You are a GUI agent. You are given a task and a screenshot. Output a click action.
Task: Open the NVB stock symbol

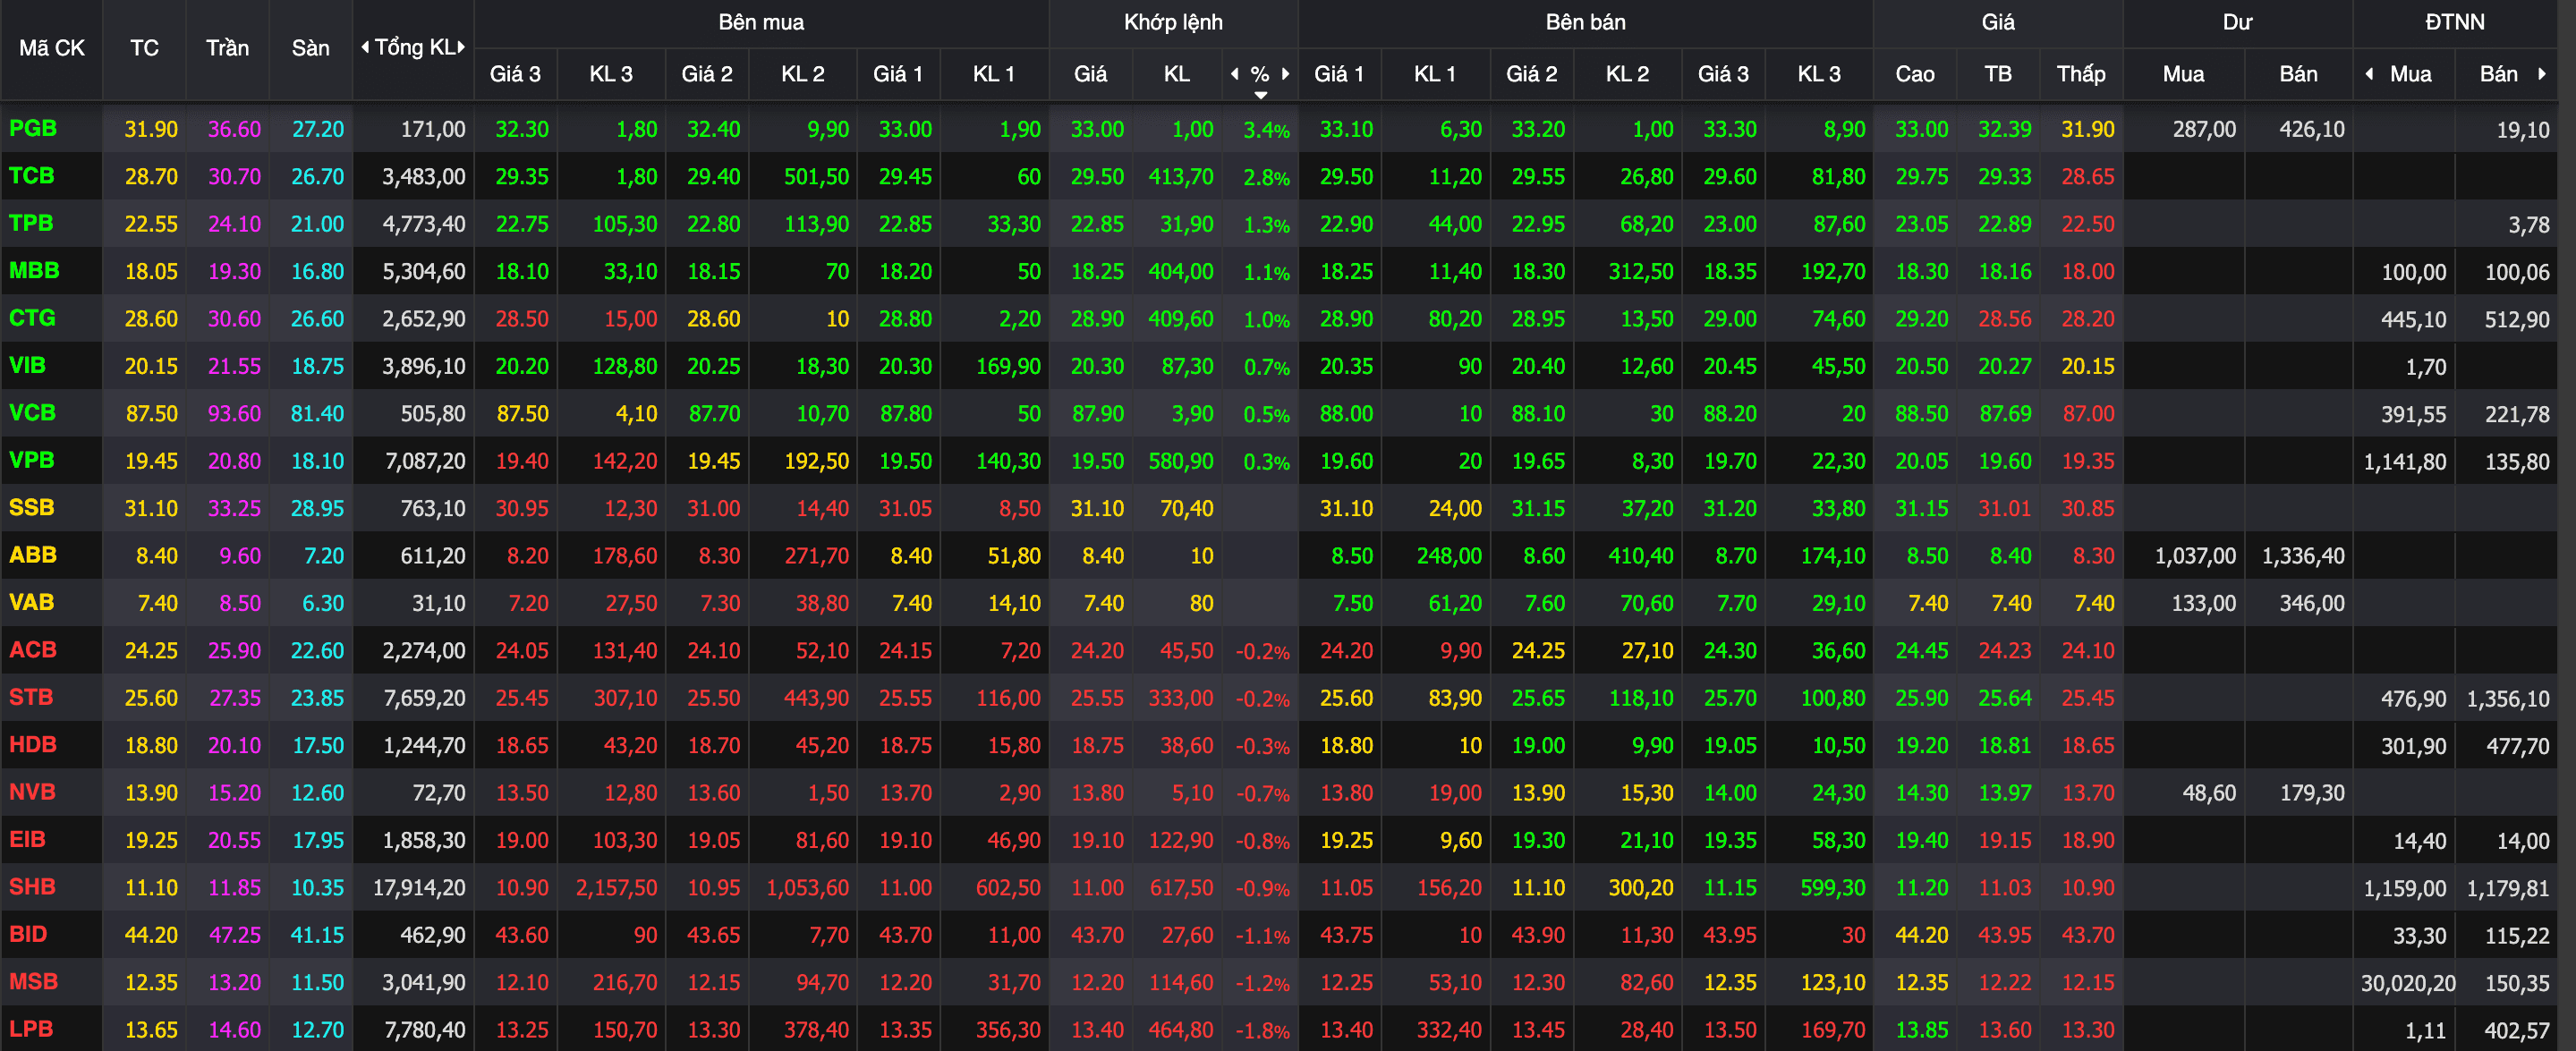[32, 791]
